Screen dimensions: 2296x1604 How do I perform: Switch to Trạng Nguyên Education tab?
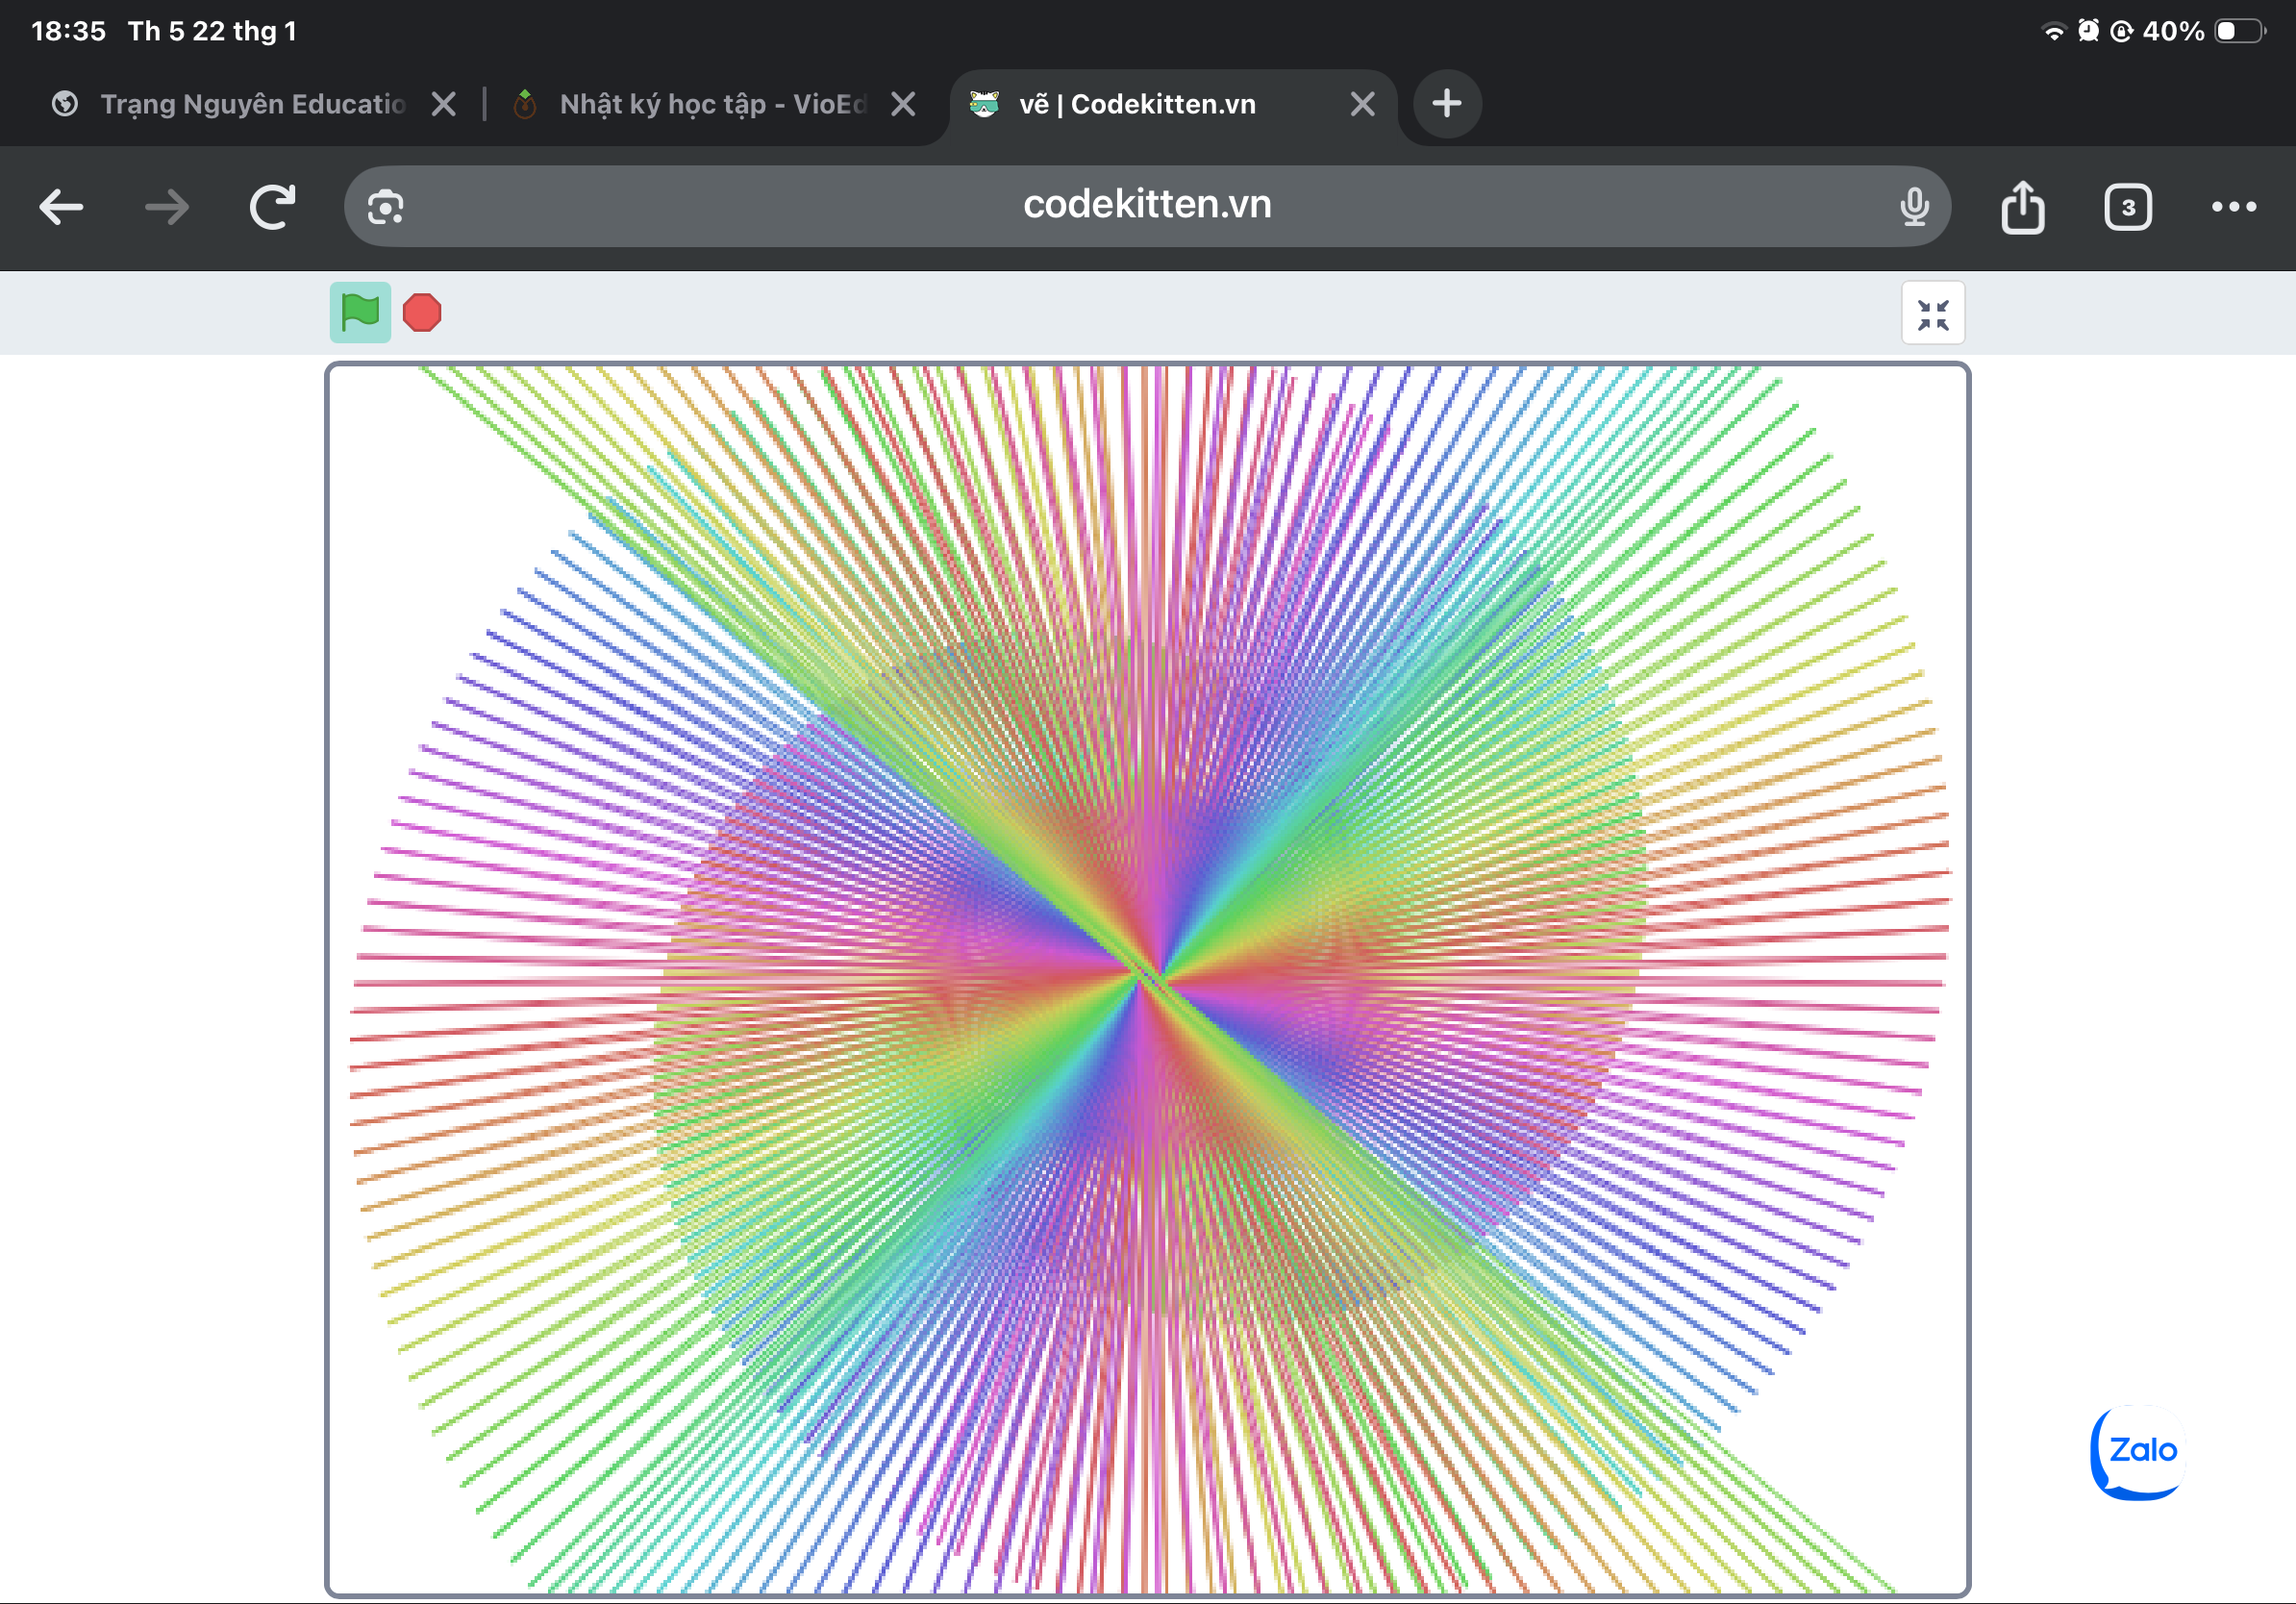(x=250, y=104)
